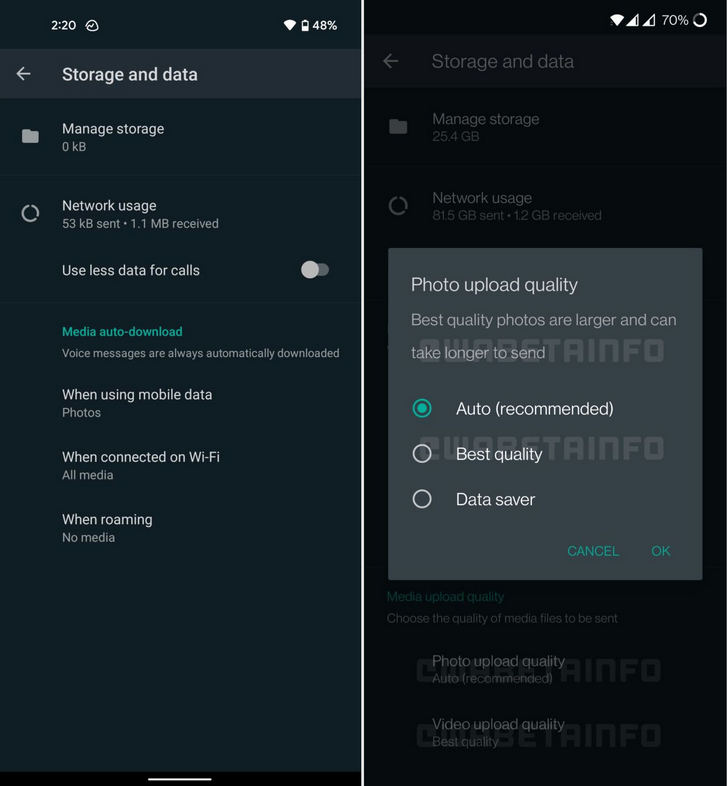Tap the battery icon showing 48%
Image resolution: width=727 pixels, height=786 pixels.
coord(305,25)
